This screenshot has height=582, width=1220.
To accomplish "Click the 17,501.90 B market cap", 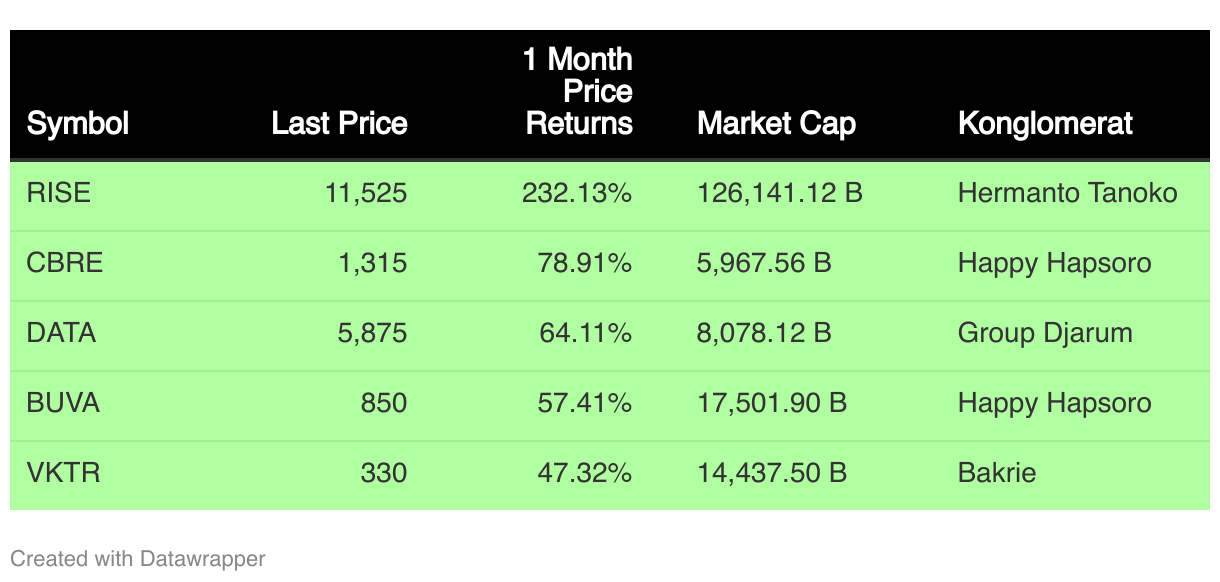I will 772,403.
